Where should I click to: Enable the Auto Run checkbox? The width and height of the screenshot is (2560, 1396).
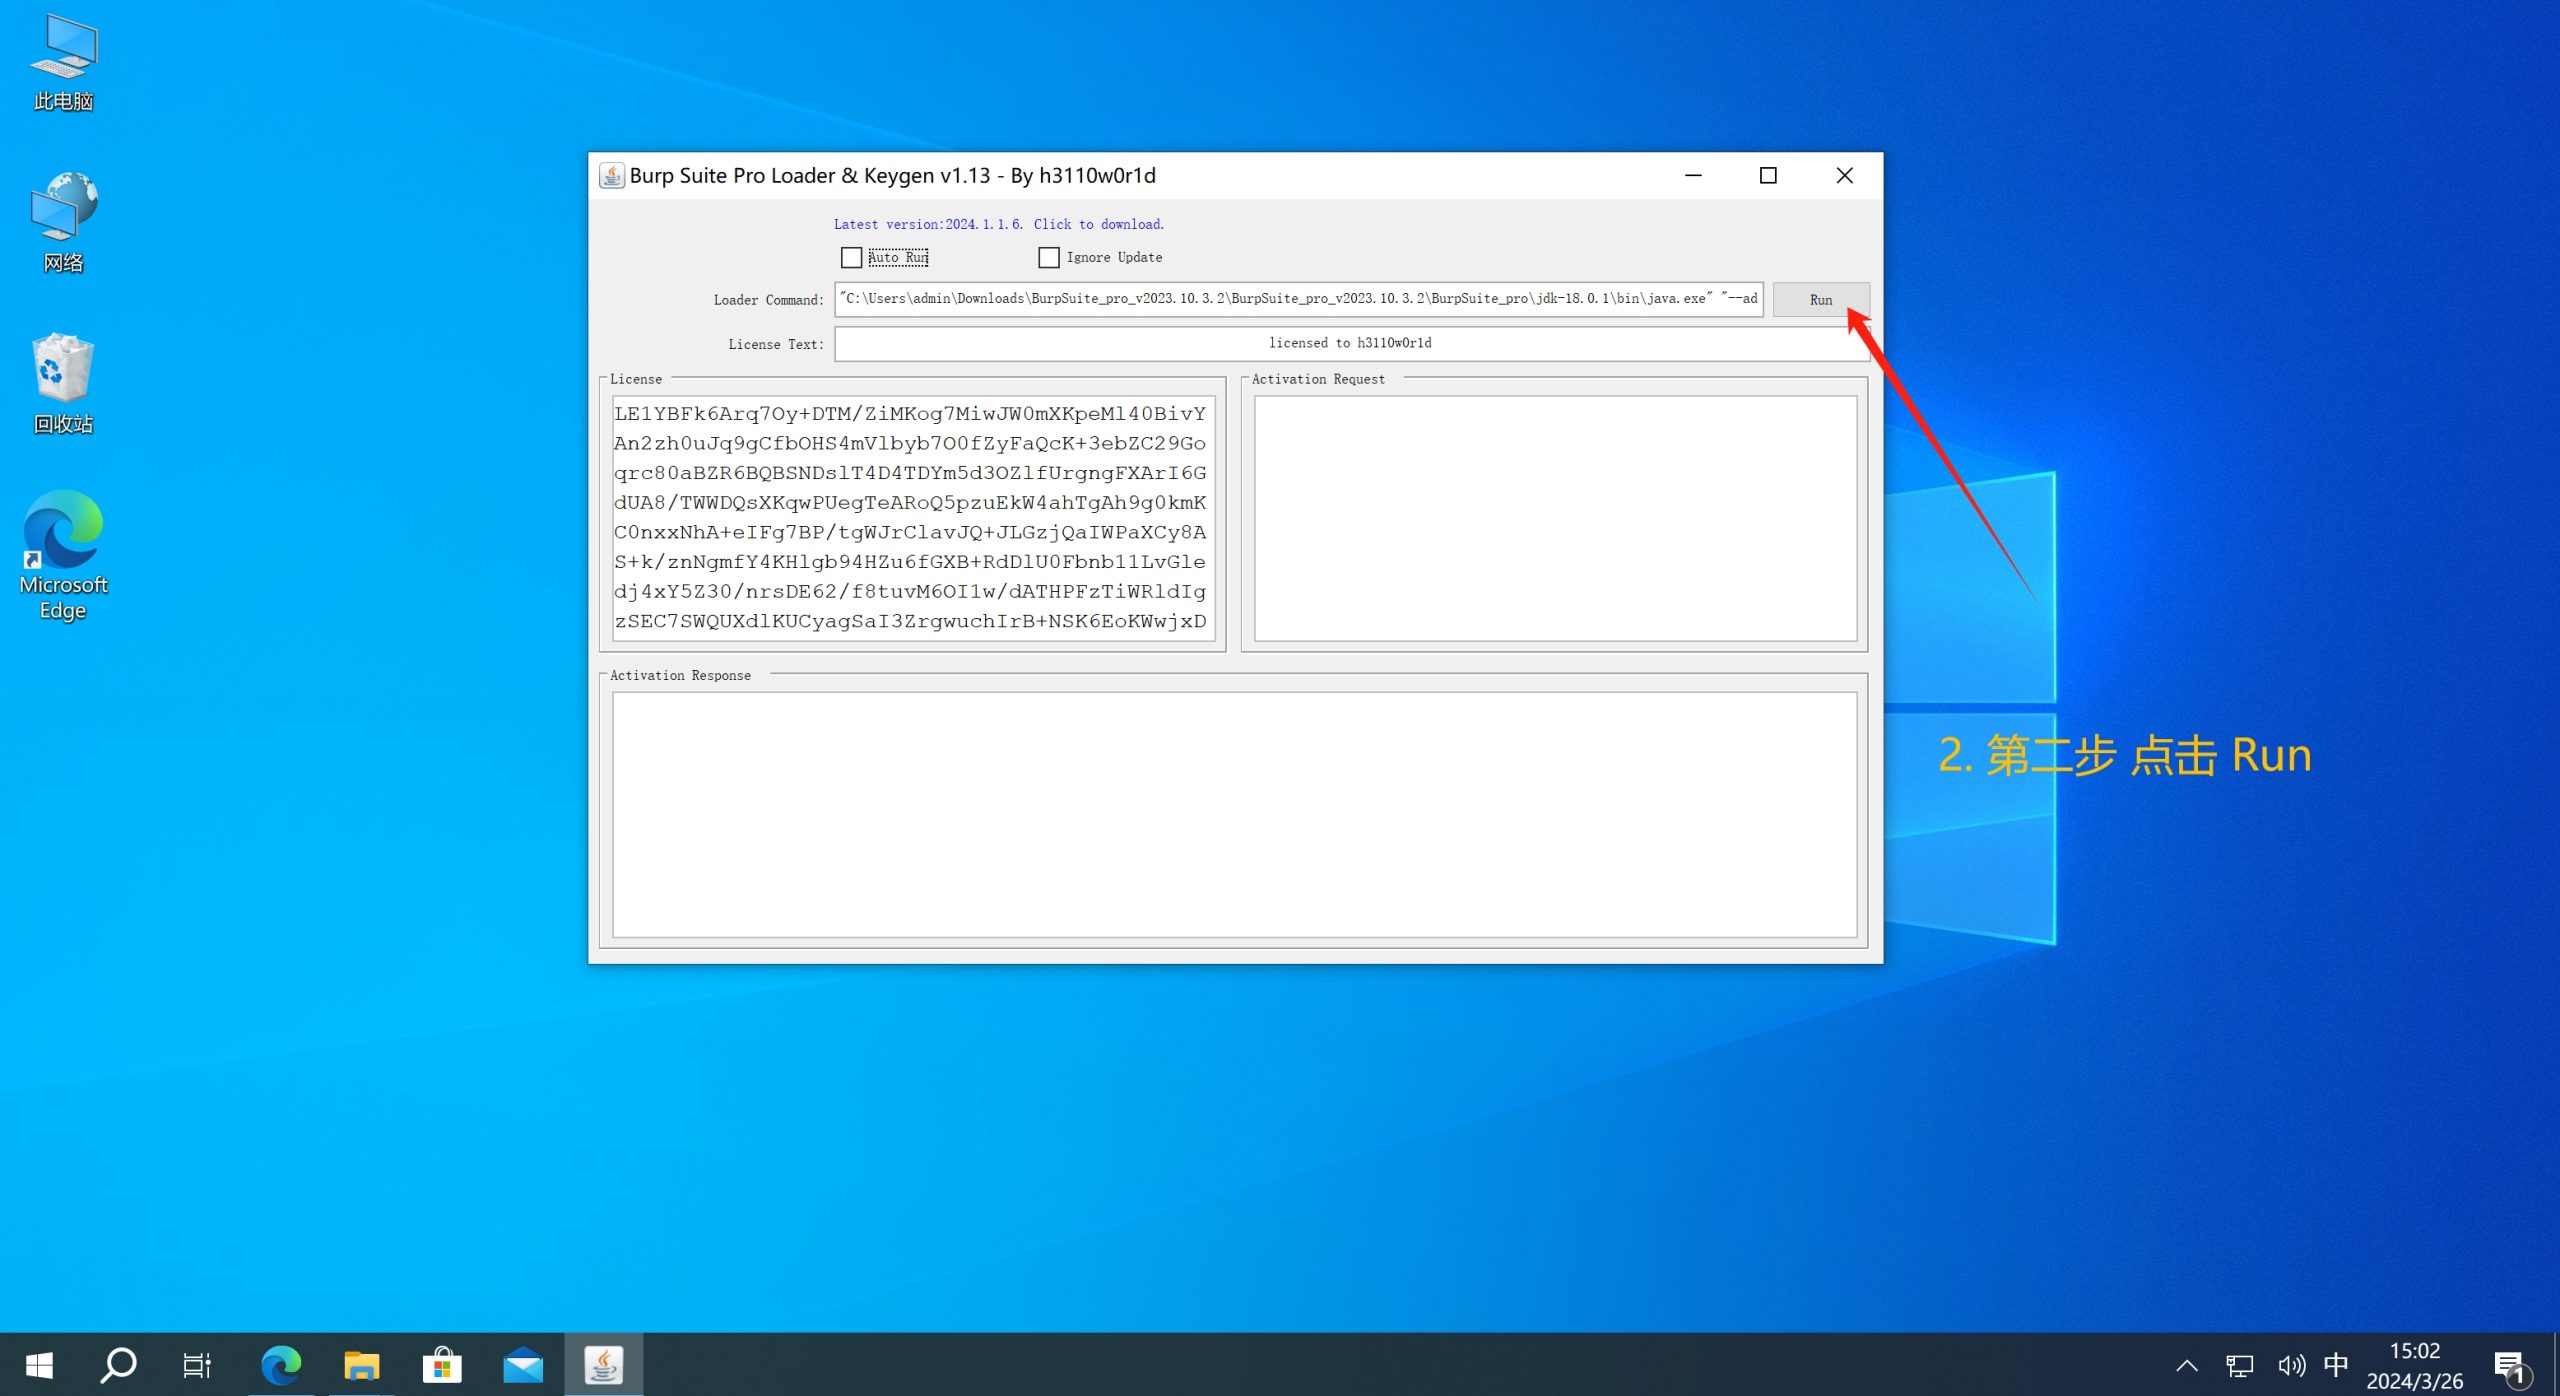coord(851,258)
